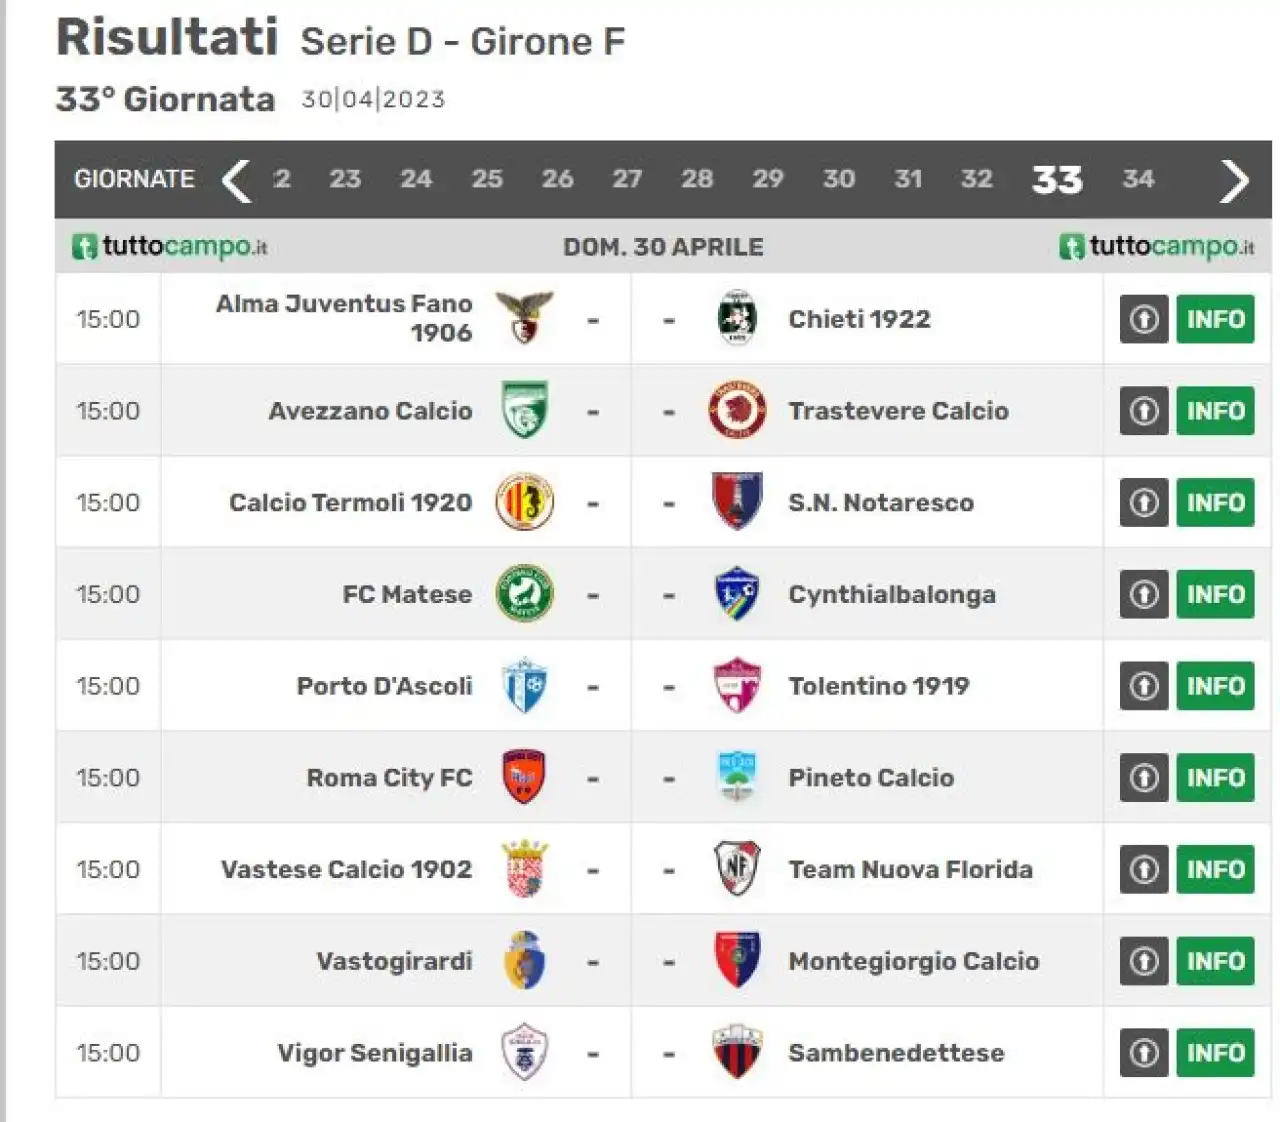Click the upload arrow icon for Chieti 1922 match

click(1144, 319)
